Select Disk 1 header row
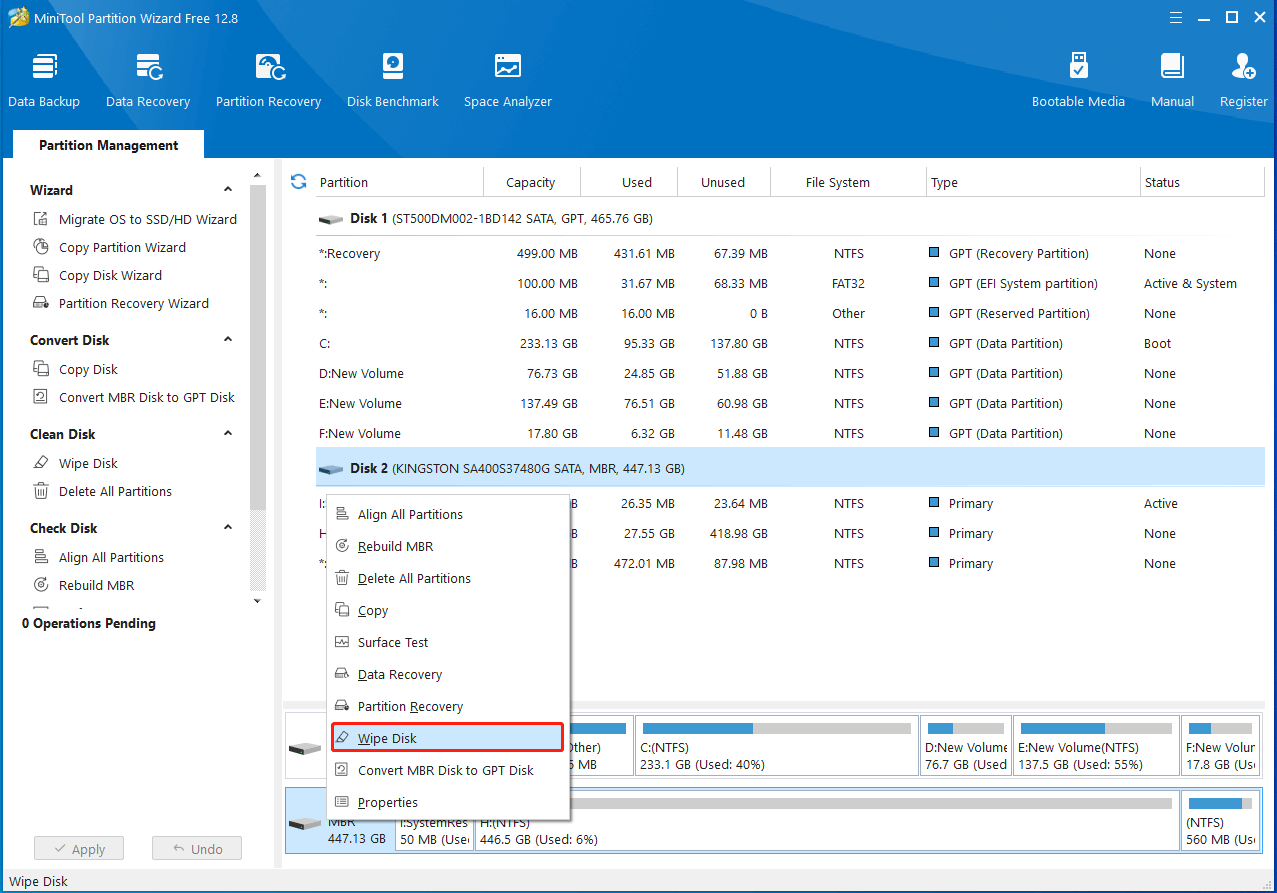Screen dimensions: 1277x893 coord(790,218)
